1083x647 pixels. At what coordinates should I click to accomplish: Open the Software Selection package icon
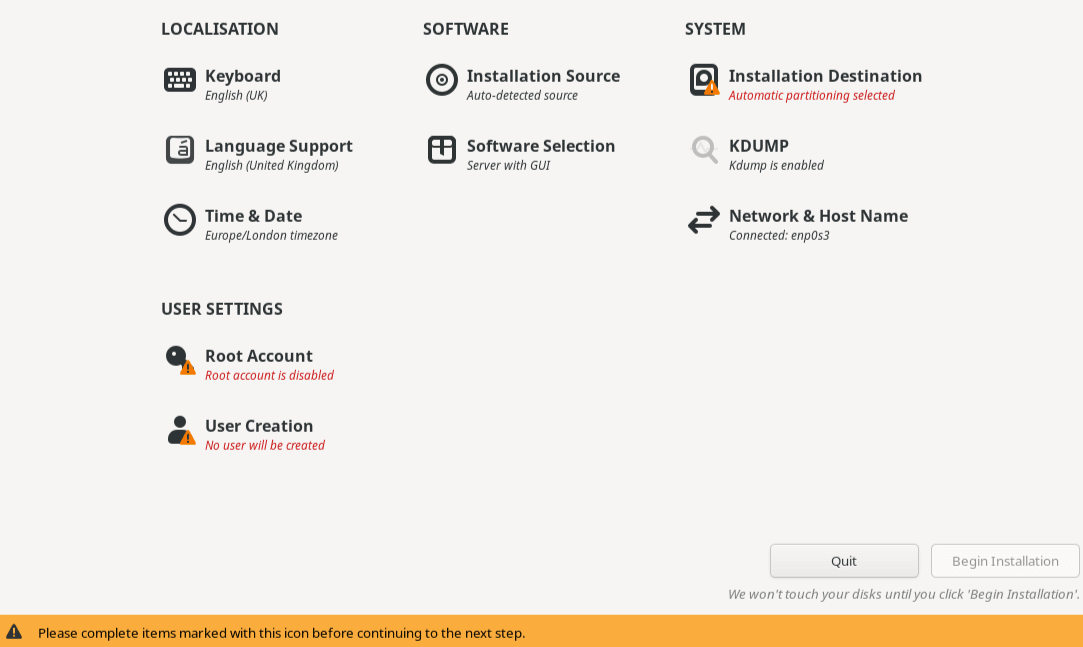(x=441, y=150)
